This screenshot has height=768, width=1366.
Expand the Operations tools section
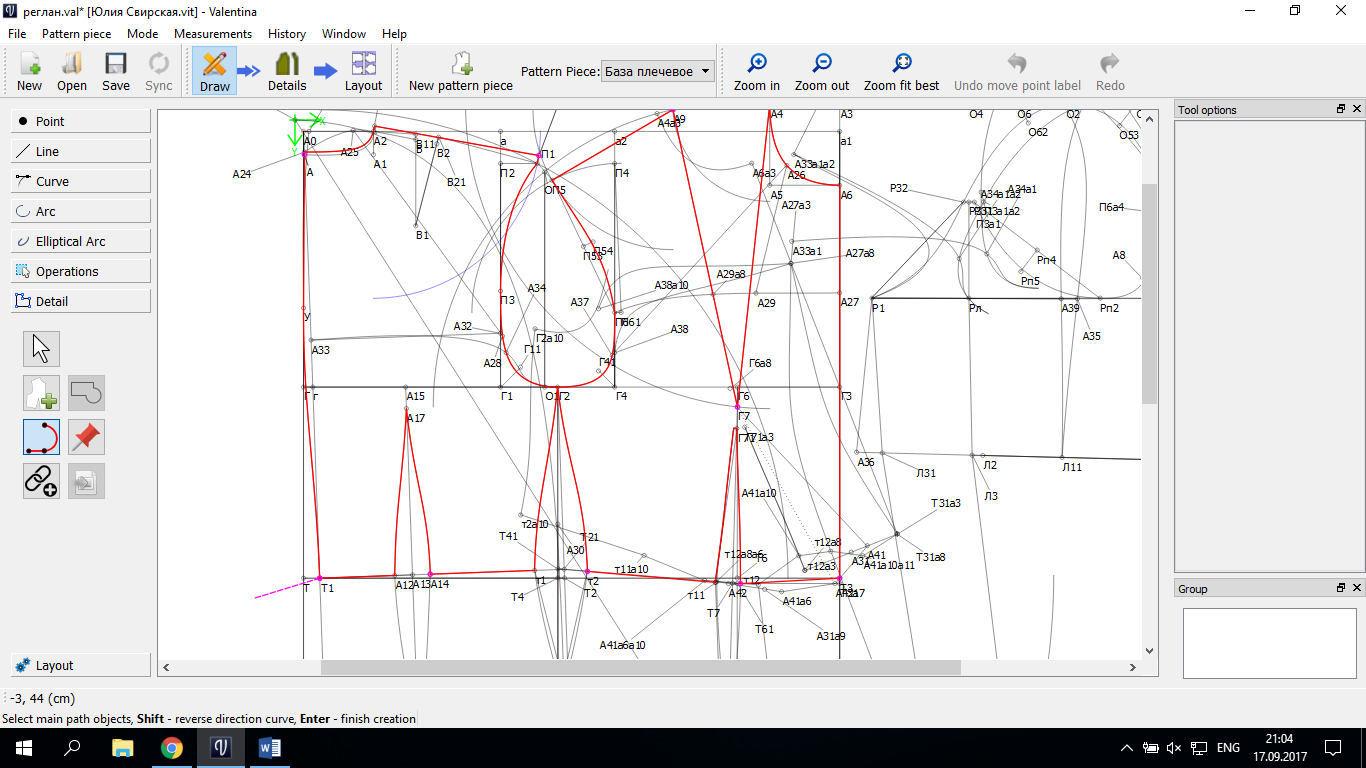[x=81, y=271]
